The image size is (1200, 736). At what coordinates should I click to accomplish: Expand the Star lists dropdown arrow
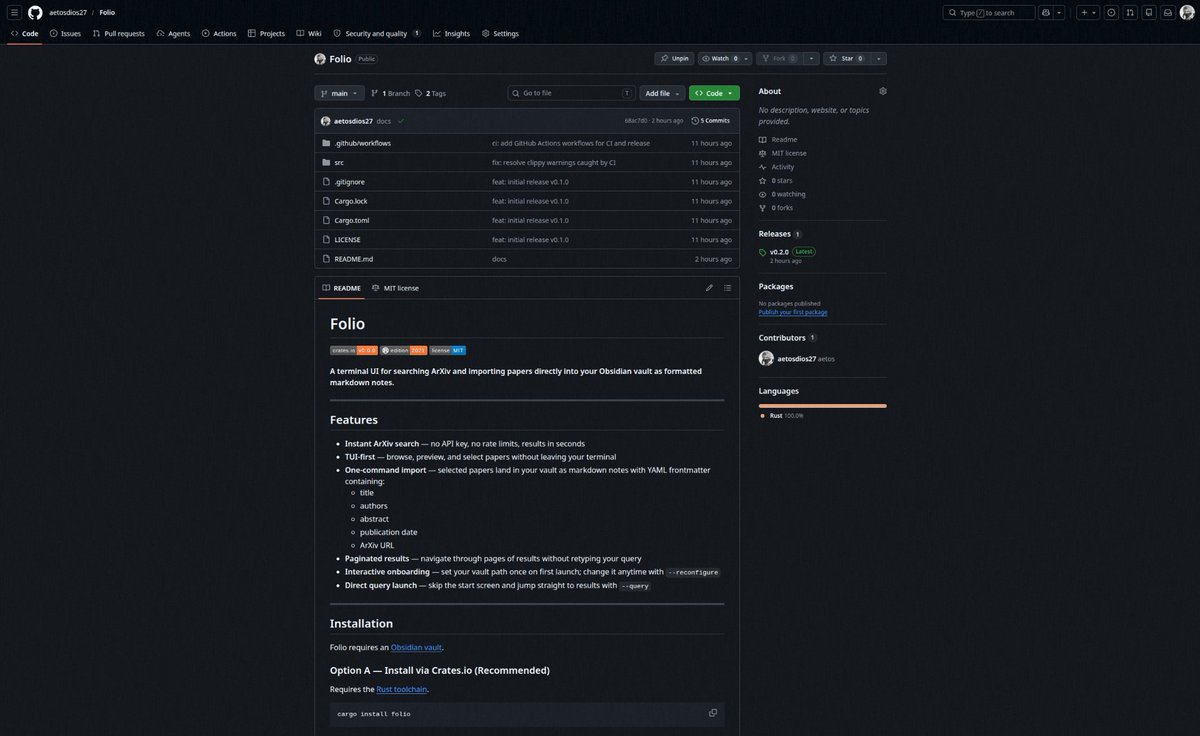879,58
